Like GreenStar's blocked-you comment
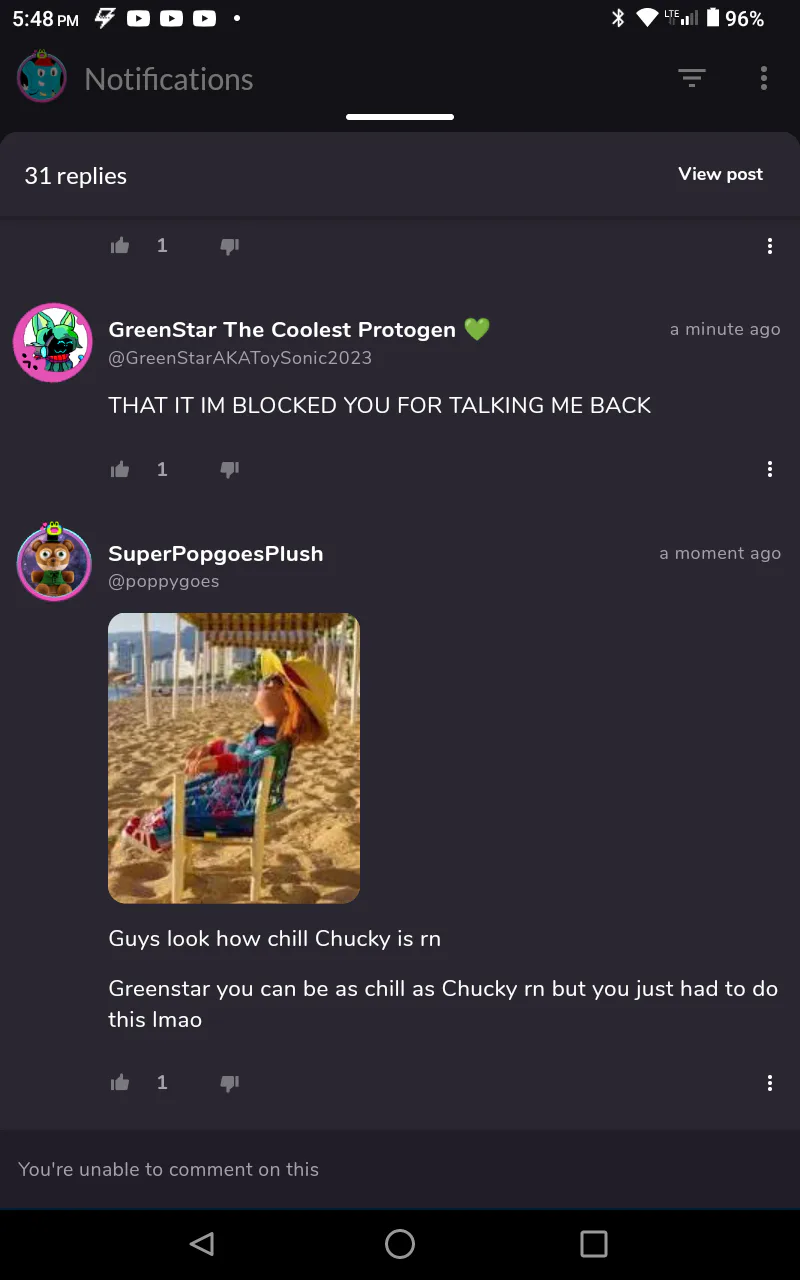This screenshot has height=1280, width=800. (x=120, y=469)
